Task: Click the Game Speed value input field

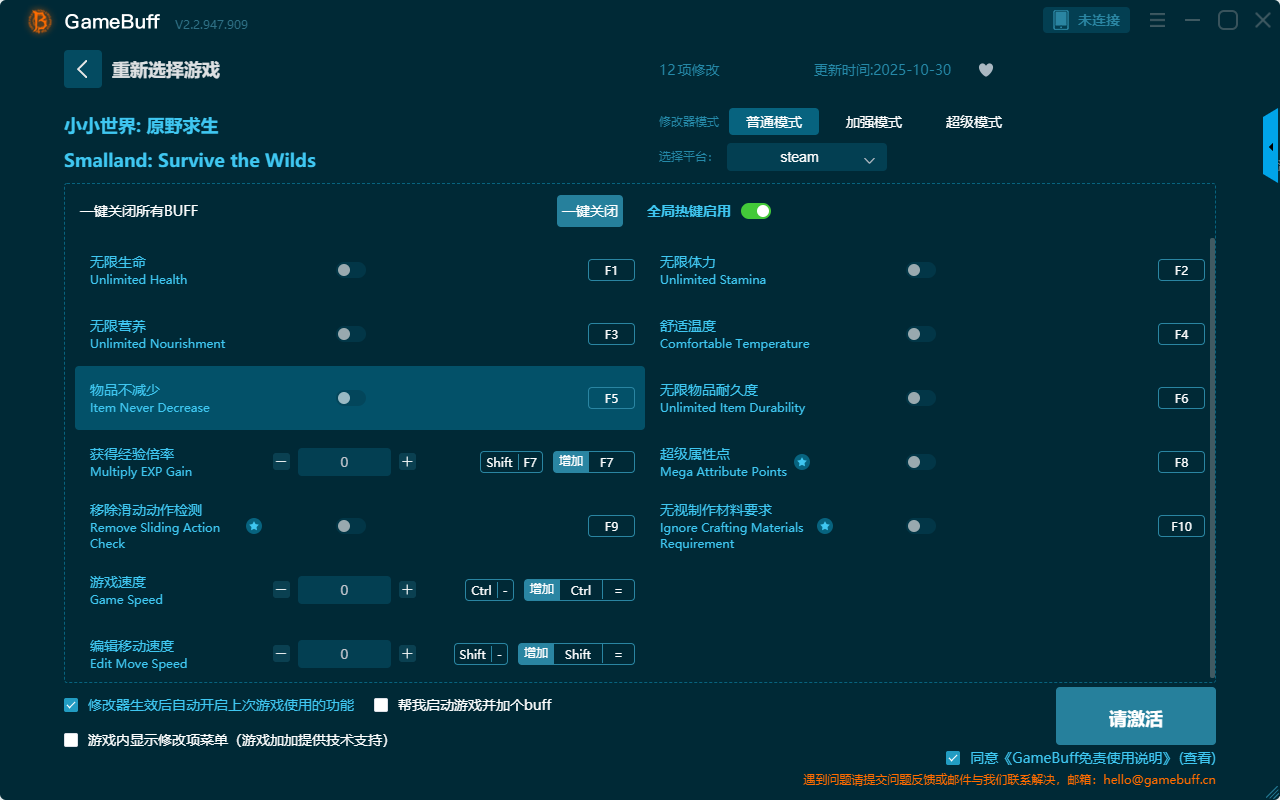Action: tap(344, 590)
